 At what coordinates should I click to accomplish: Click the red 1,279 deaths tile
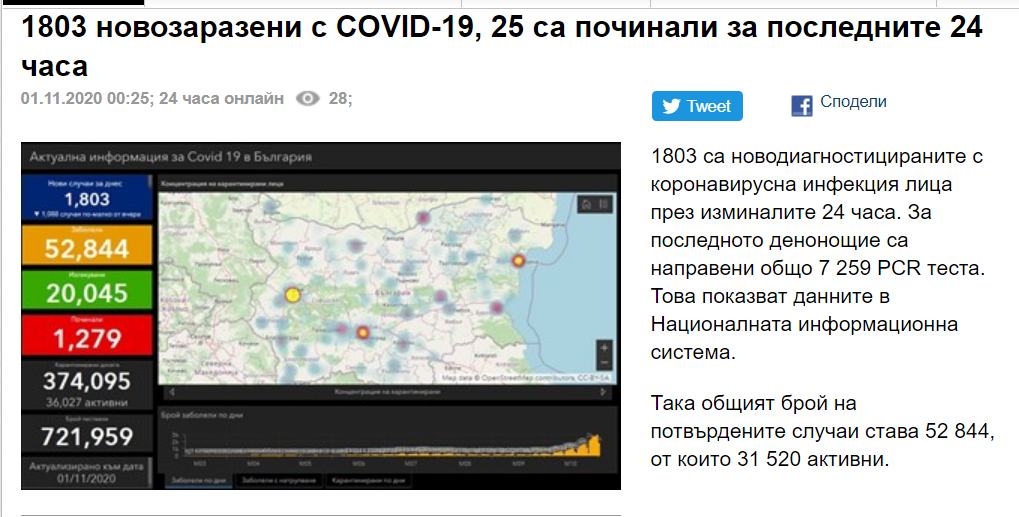pos(87,335)
